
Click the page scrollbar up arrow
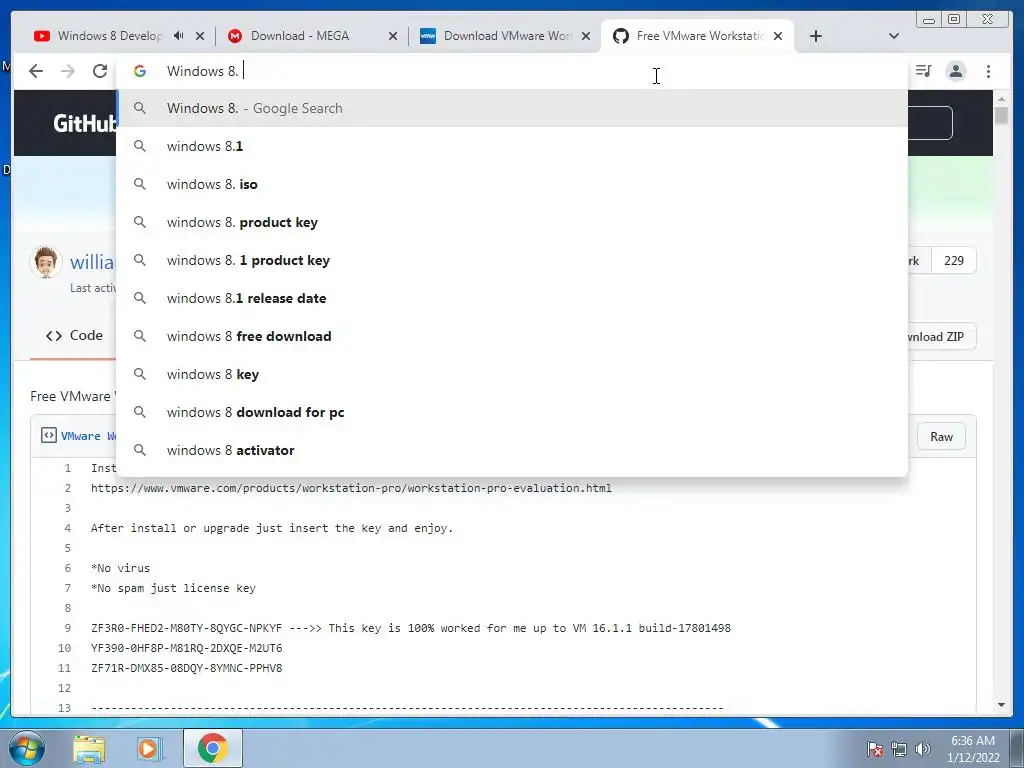point(1001,99)
